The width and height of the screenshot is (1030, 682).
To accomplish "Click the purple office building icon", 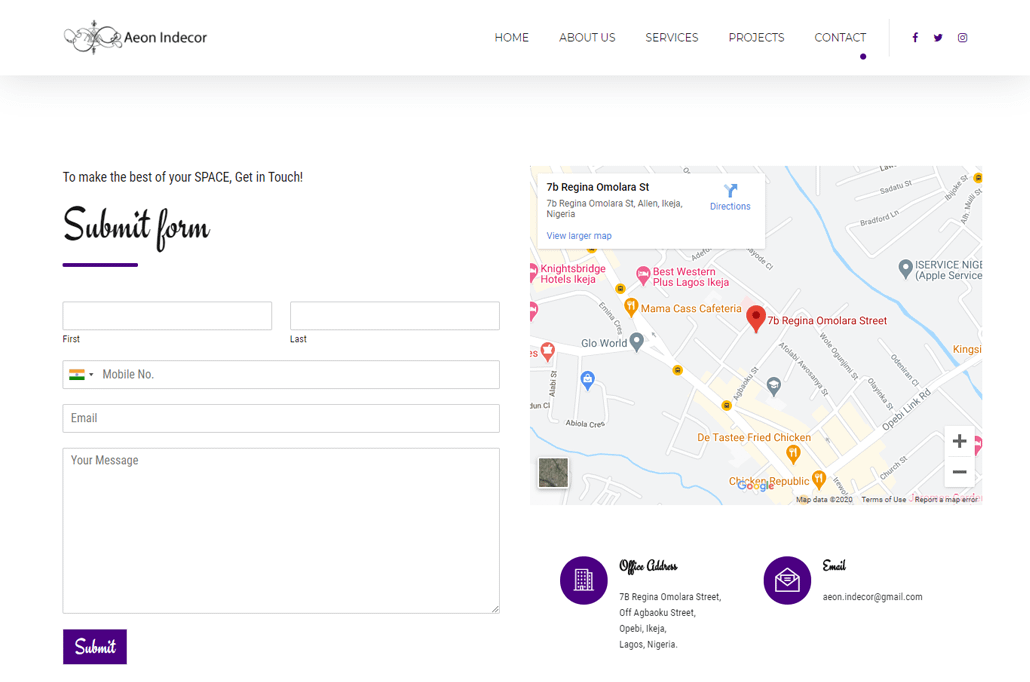I will [x=584, y=580].
